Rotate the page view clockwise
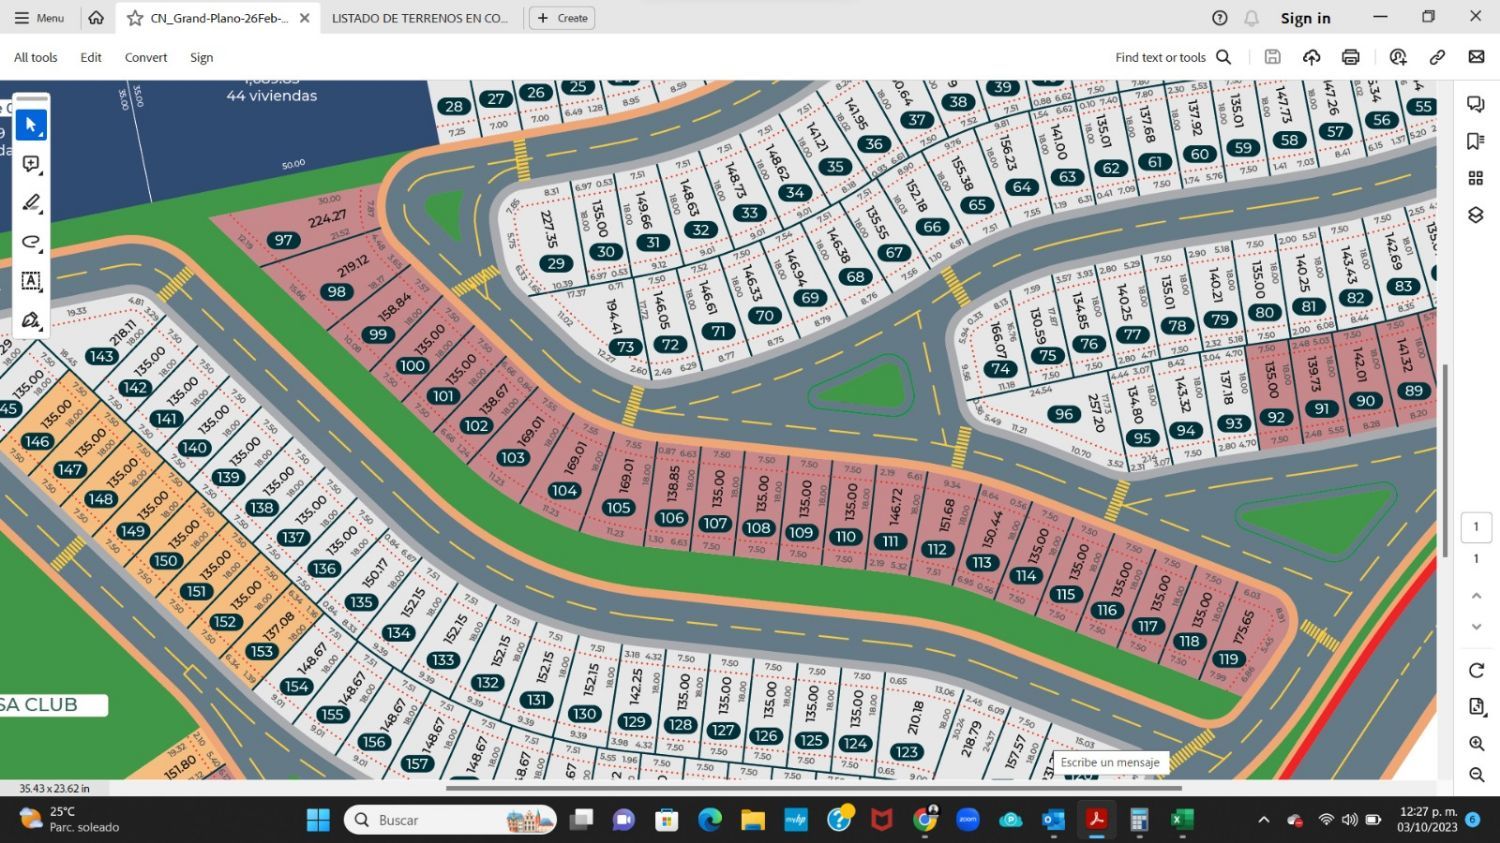The width and height of the screenshot is (1500, 843). point(1476,670)
